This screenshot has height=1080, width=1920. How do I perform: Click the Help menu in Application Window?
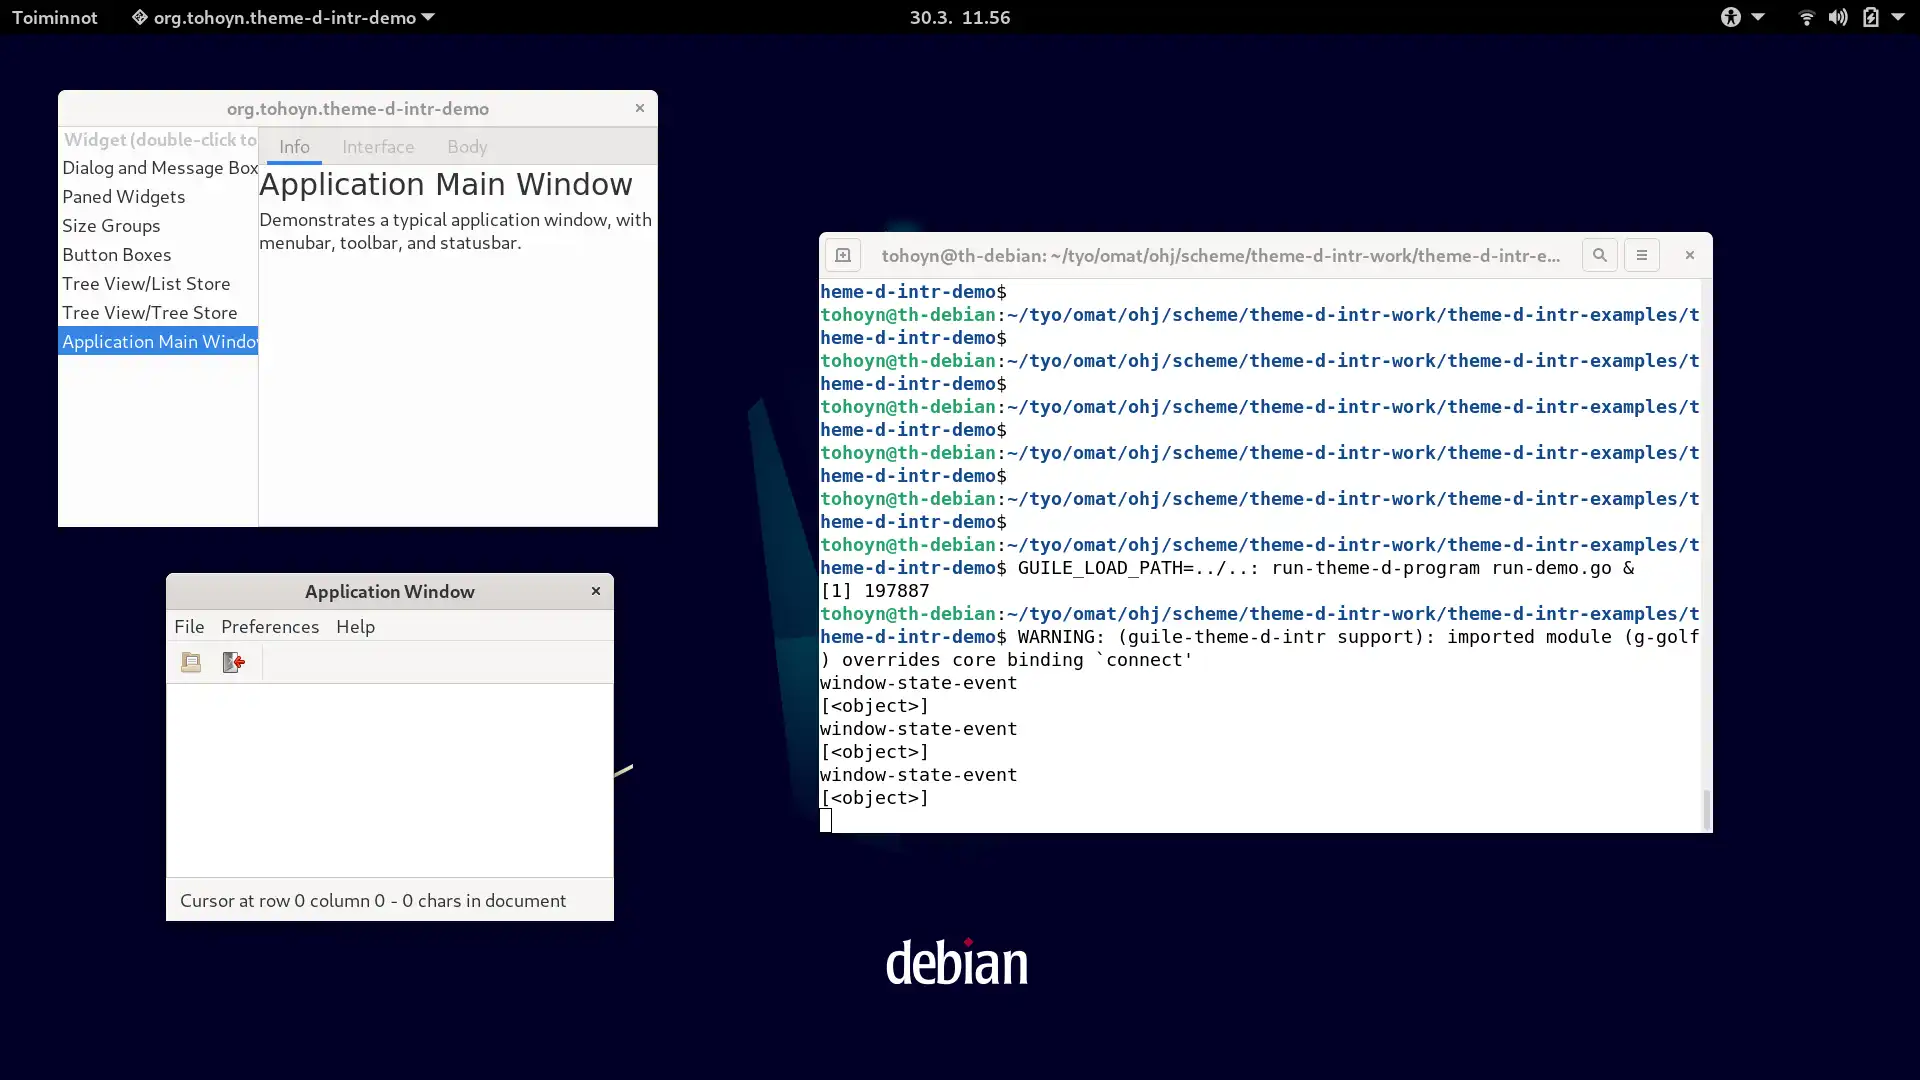click(355, 626)
